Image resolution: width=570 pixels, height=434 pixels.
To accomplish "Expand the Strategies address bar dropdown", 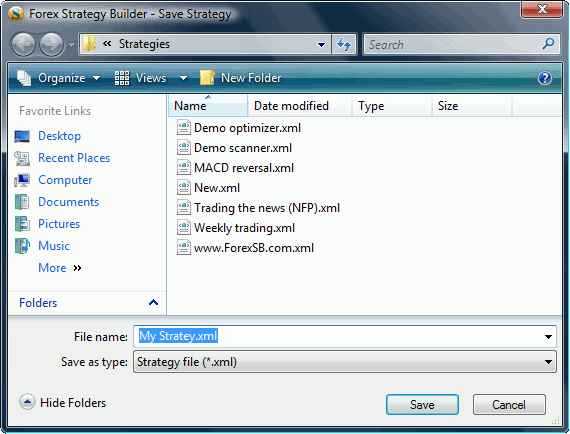I will (x=321, y=44).
